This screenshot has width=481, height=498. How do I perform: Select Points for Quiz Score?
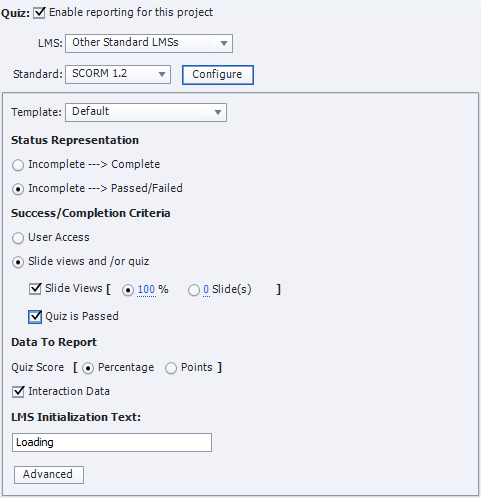tap(171, 368)
